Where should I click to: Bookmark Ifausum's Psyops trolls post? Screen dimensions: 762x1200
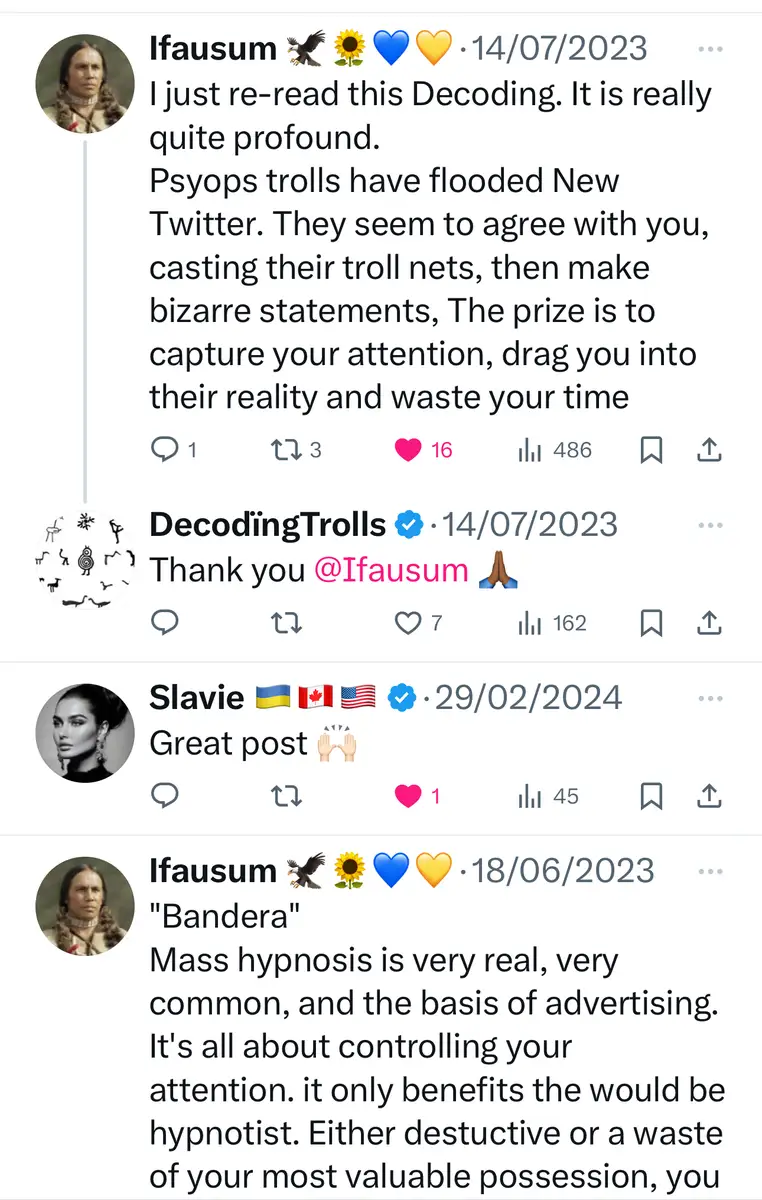coord(651,451)
